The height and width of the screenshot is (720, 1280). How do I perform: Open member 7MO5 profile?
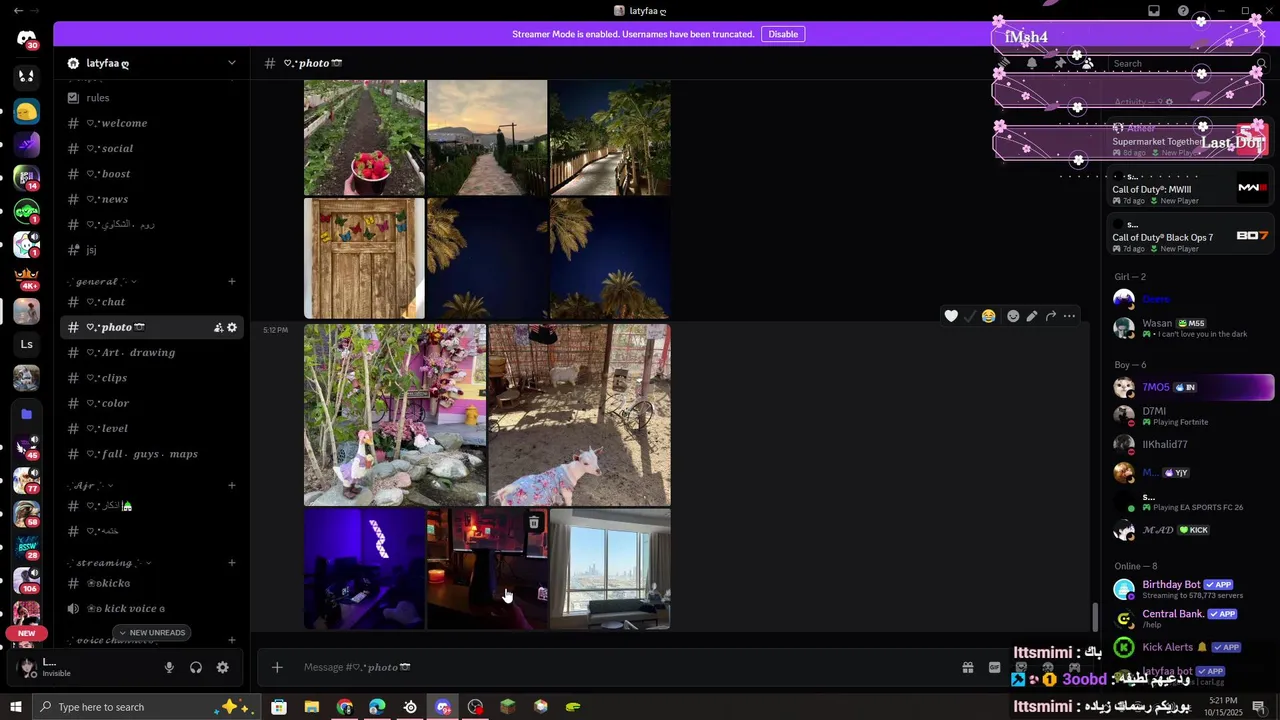(1192, 387)
